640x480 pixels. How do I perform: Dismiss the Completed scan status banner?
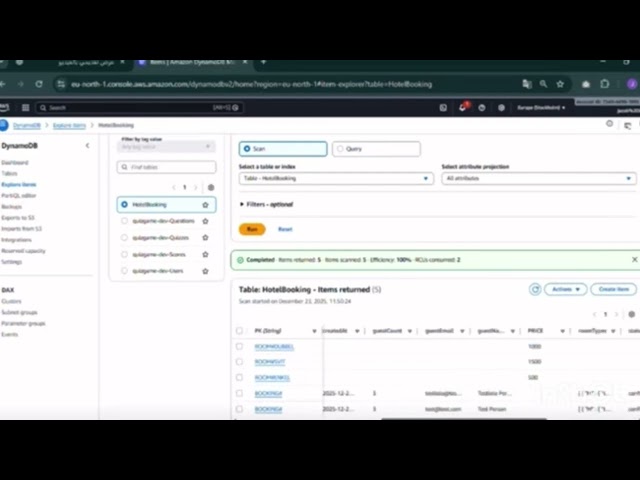[633, 260]
